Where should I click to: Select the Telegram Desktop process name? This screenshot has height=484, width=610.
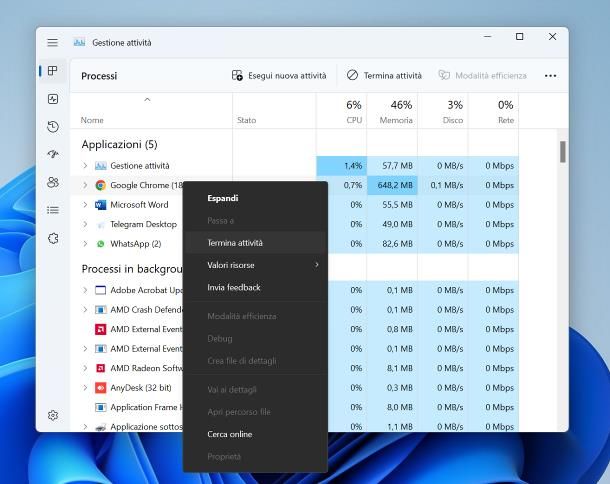143,224
